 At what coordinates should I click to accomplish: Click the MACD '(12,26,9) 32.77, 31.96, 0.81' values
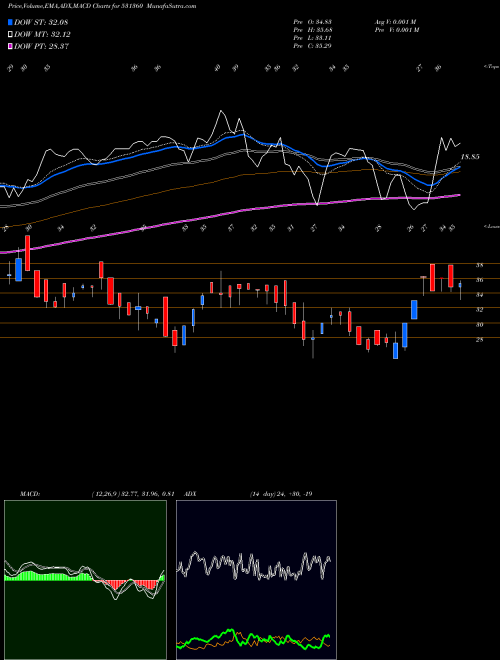tap(133, 494)
